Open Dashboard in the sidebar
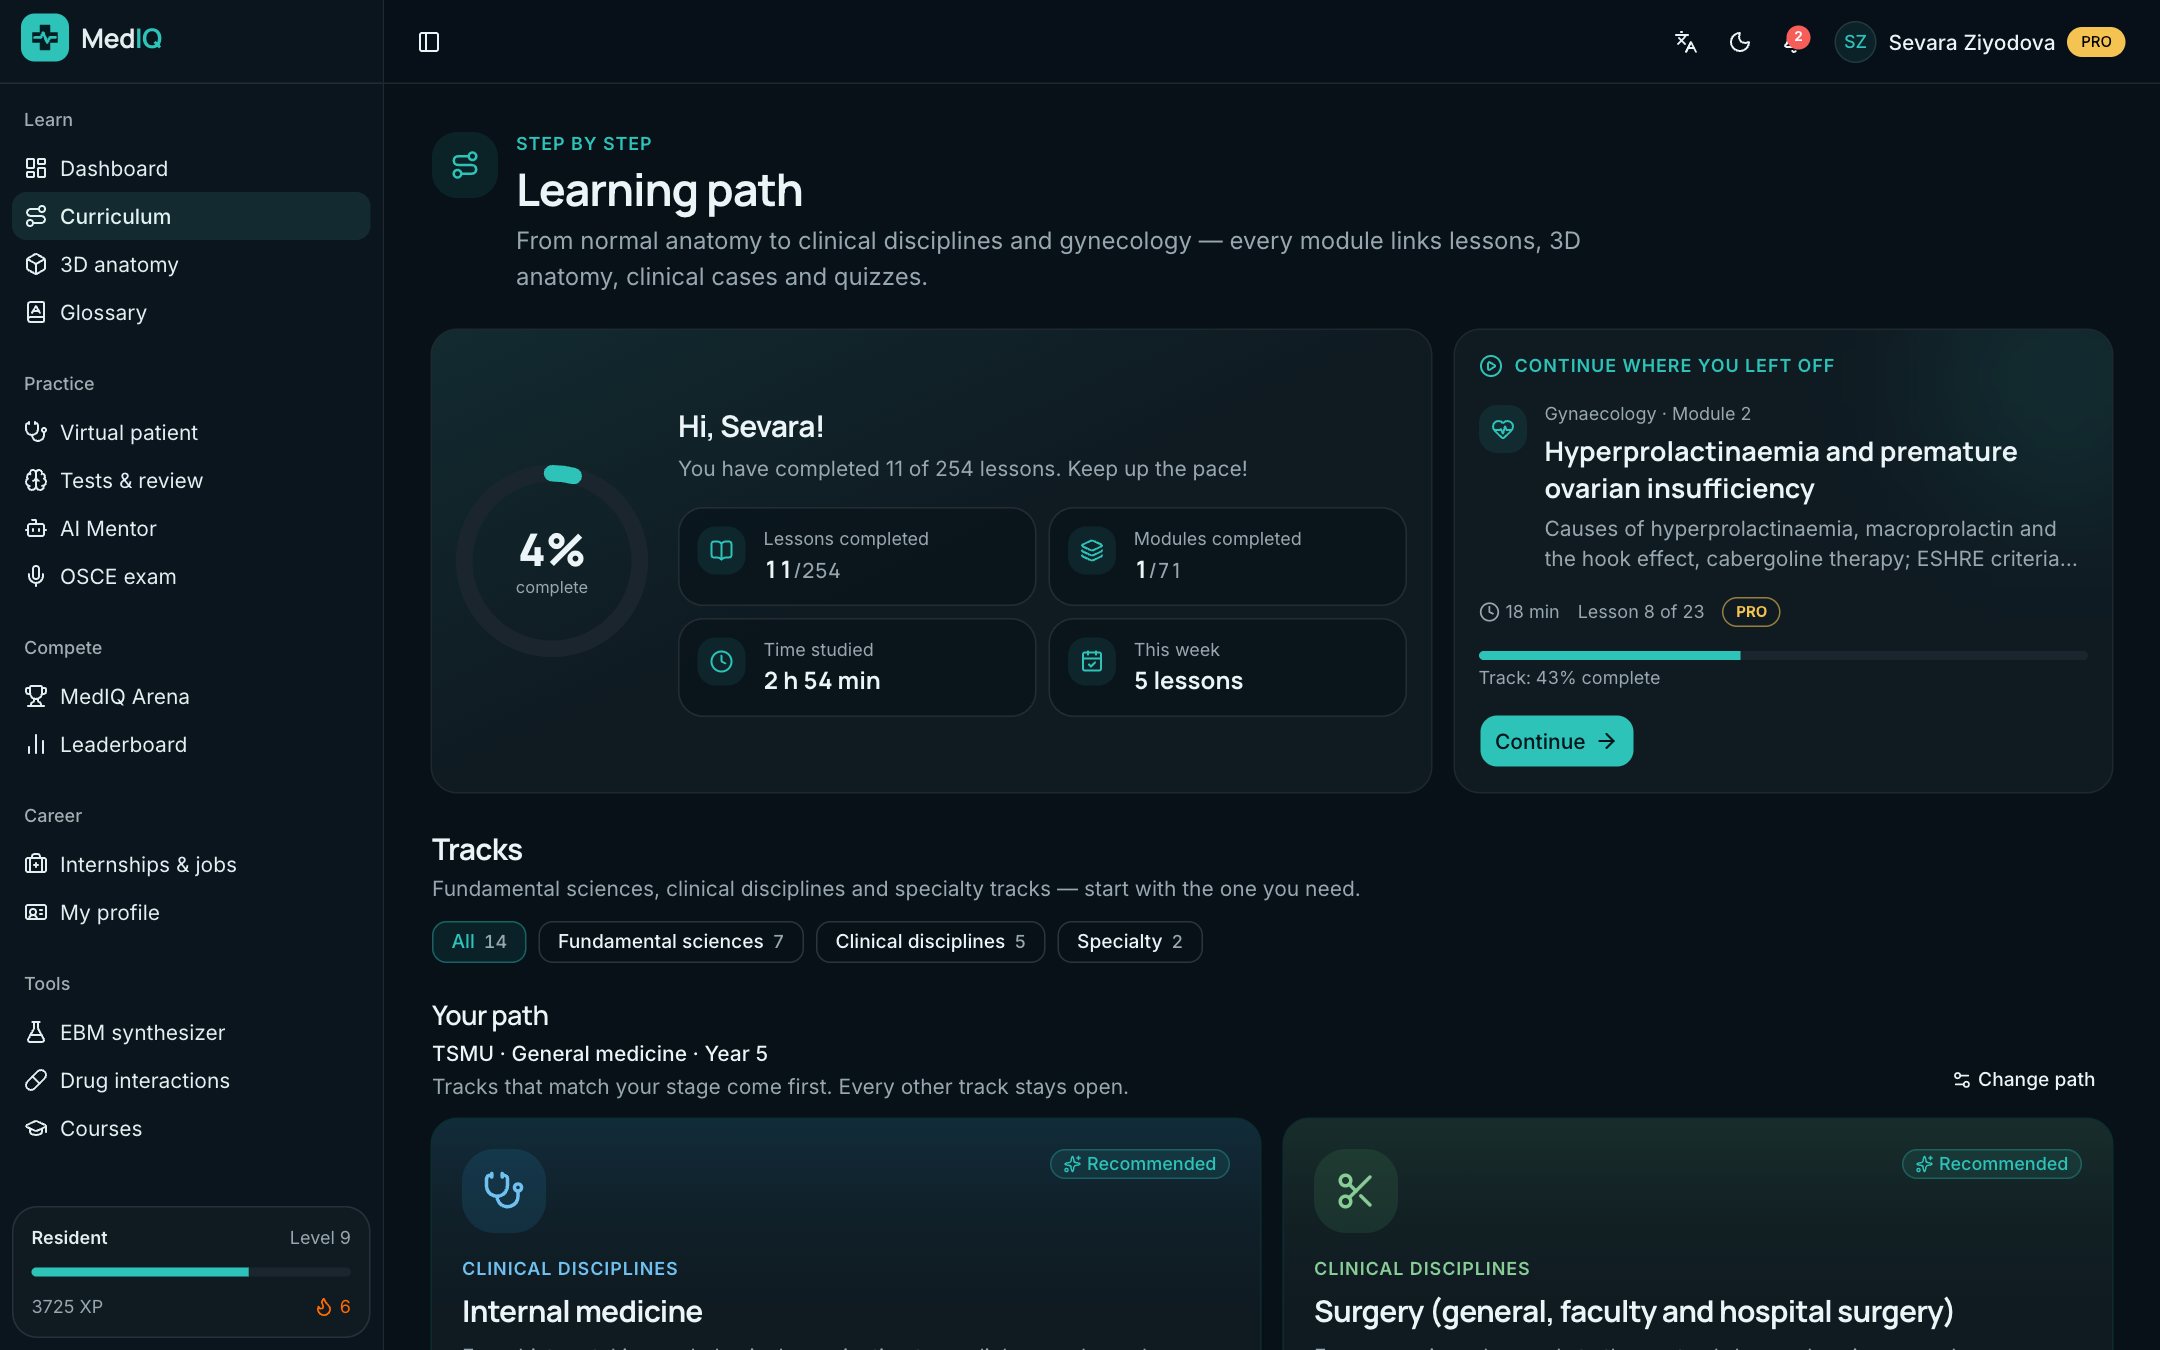Screen dimensions: 2160x1350 pos(191,168)
